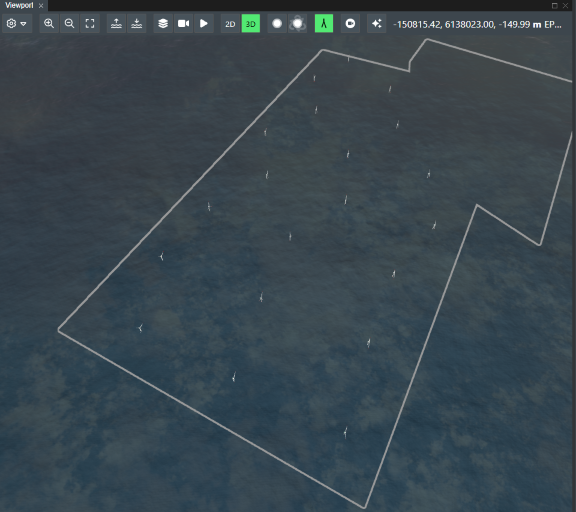Open the layers stack icon
This screenshot has height=512, width=576.
point(163,24)
